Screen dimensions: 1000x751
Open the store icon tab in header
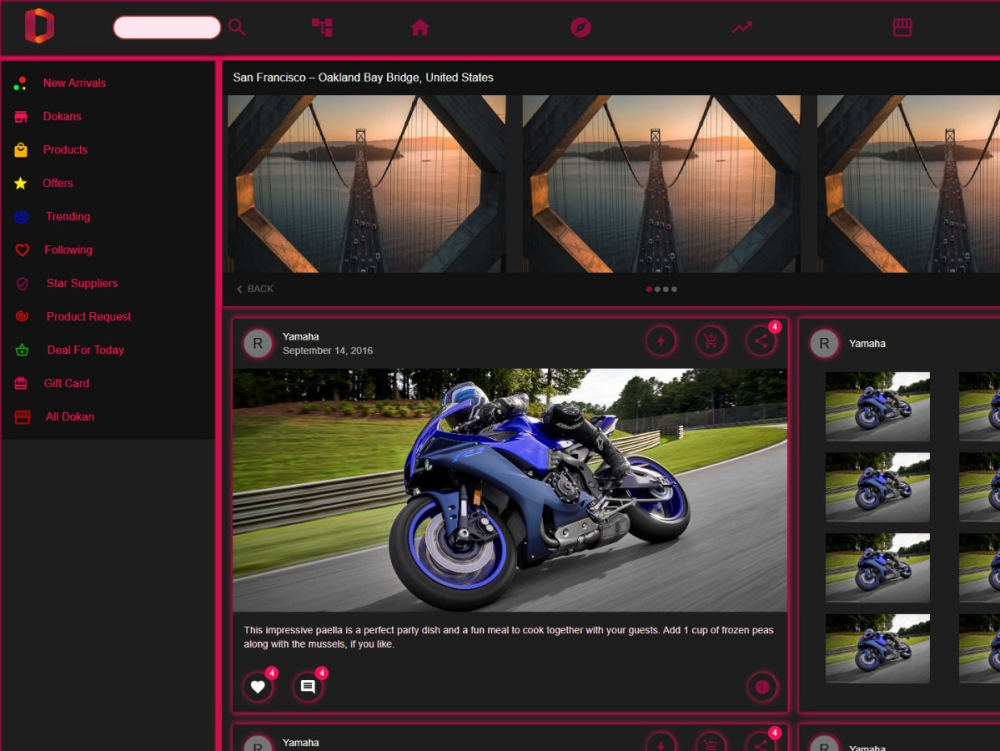pyautogui.click(x=902, y=27)
